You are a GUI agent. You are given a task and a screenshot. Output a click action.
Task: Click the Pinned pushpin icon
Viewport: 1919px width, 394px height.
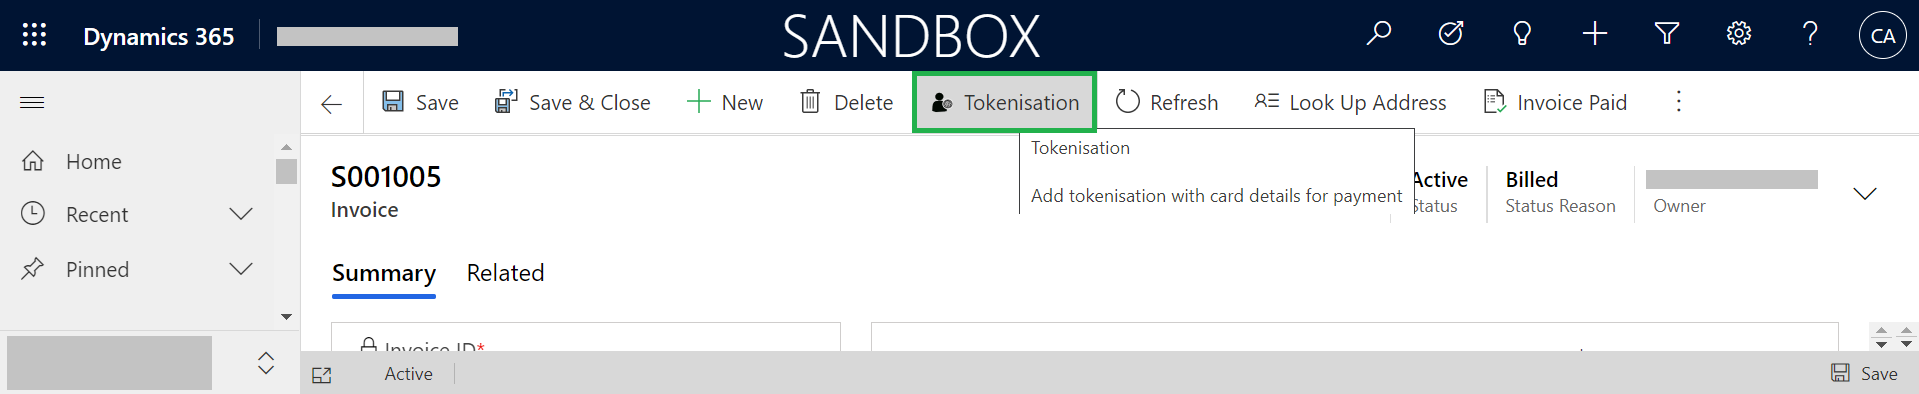point(33,268)
